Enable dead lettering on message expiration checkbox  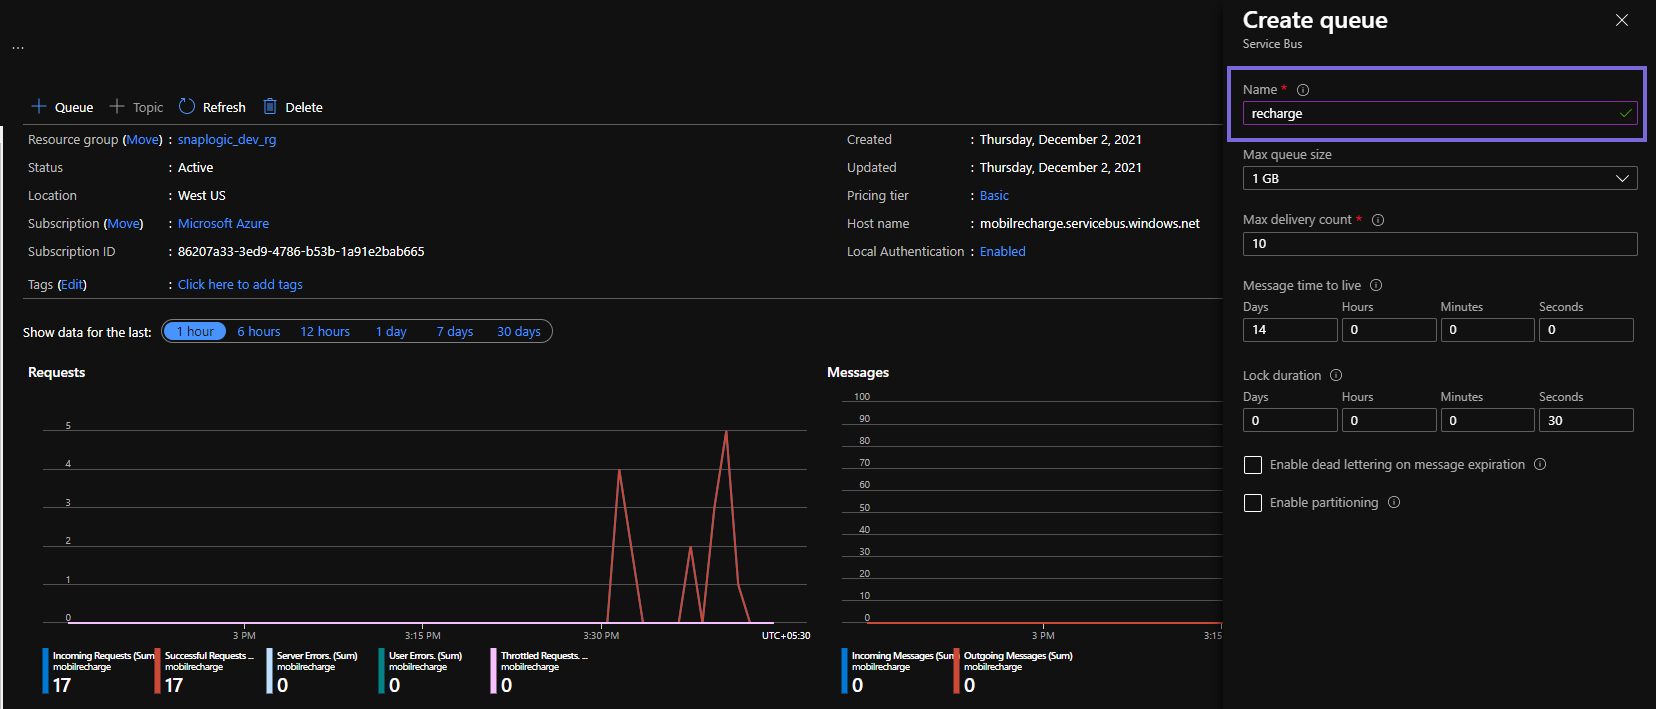point(1253,465)
